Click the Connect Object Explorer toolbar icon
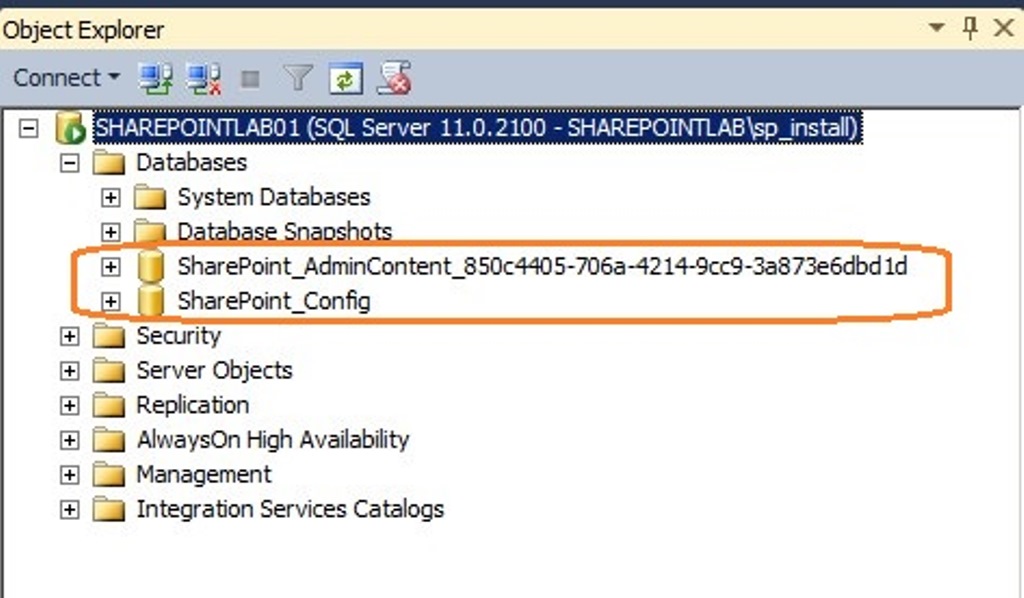Screen dimensions: 1024x598 [155, 78]
